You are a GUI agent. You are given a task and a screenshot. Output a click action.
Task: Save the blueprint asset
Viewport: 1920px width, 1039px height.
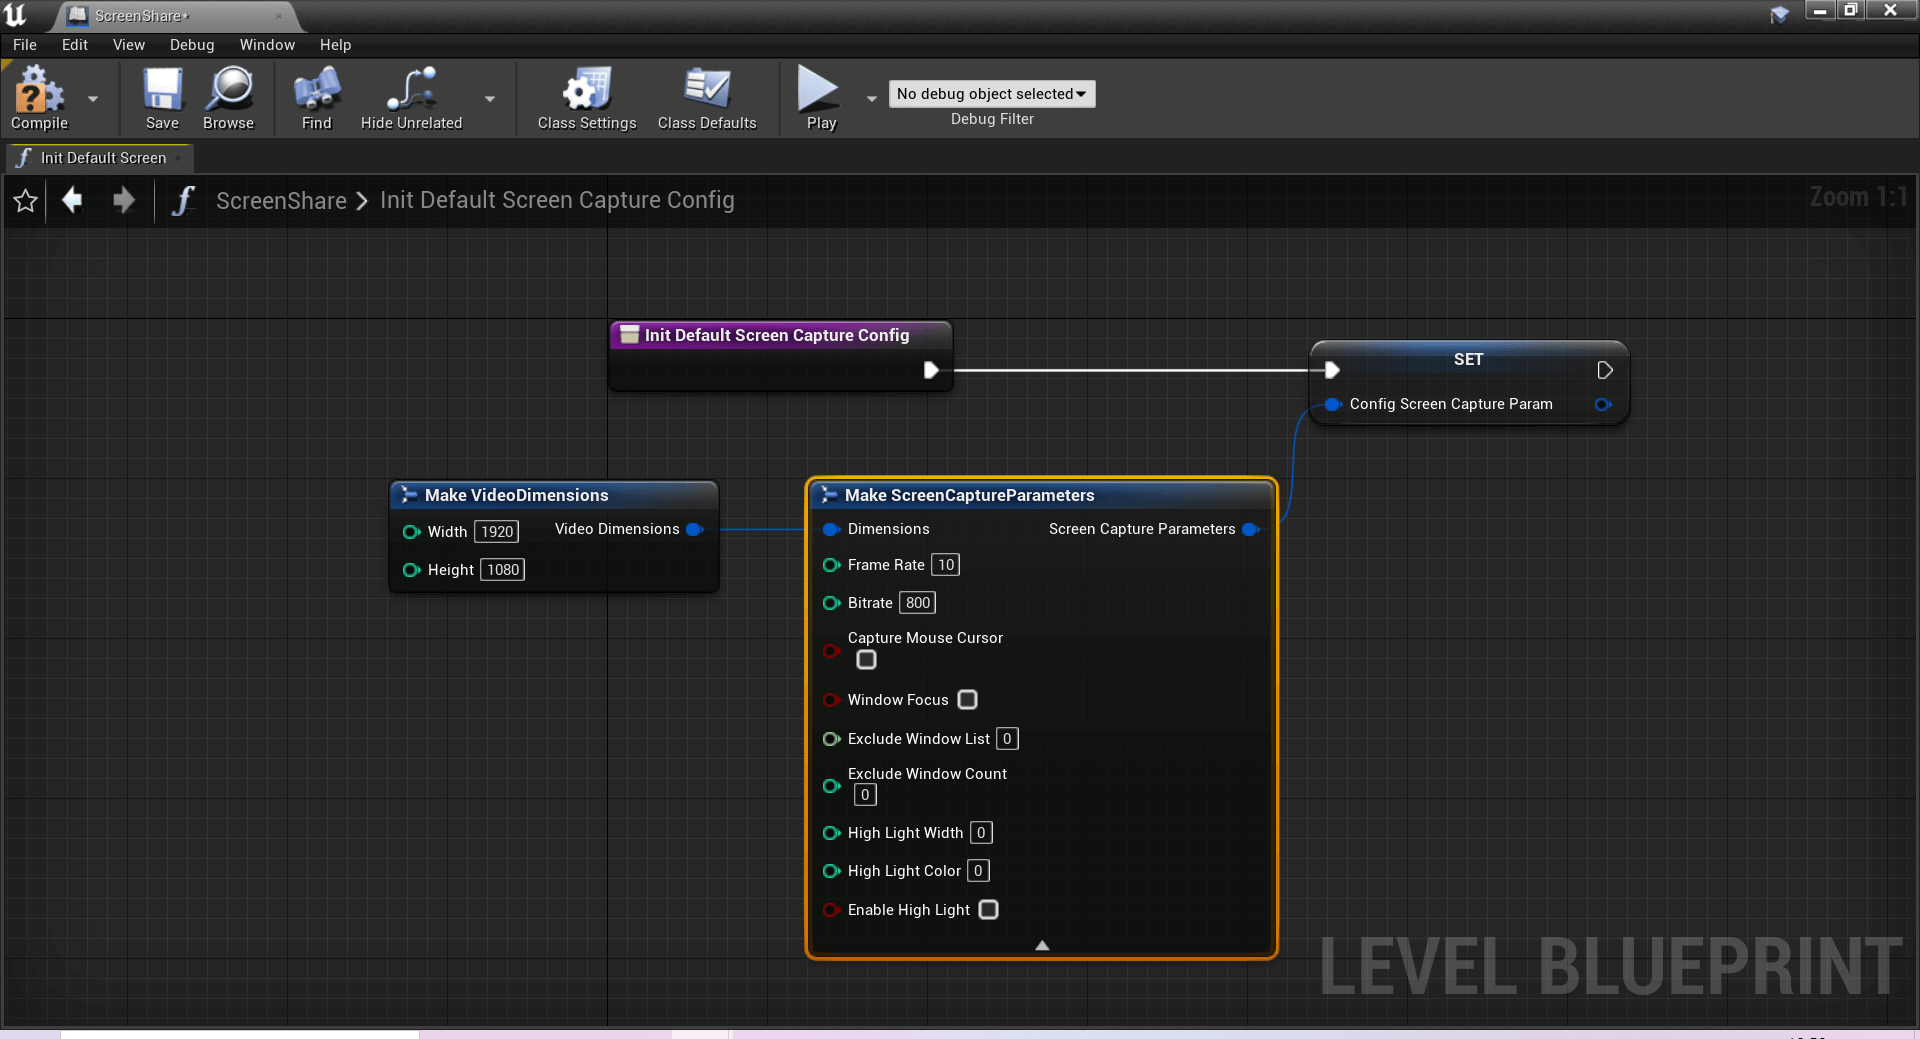click(x=162, y=98)
